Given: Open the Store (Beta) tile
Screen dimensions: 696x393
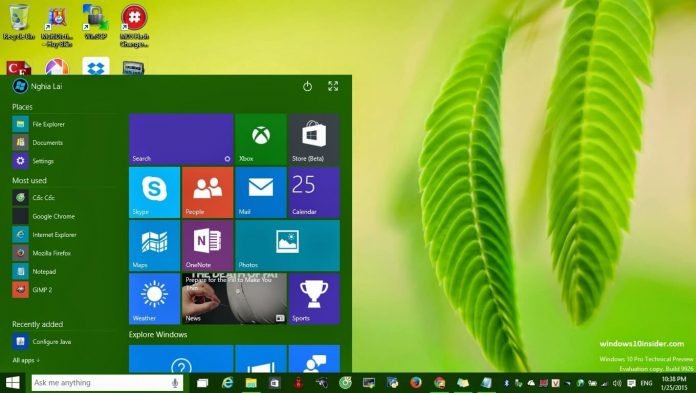Looking at the screenshot, I should [x=314, y=139].
